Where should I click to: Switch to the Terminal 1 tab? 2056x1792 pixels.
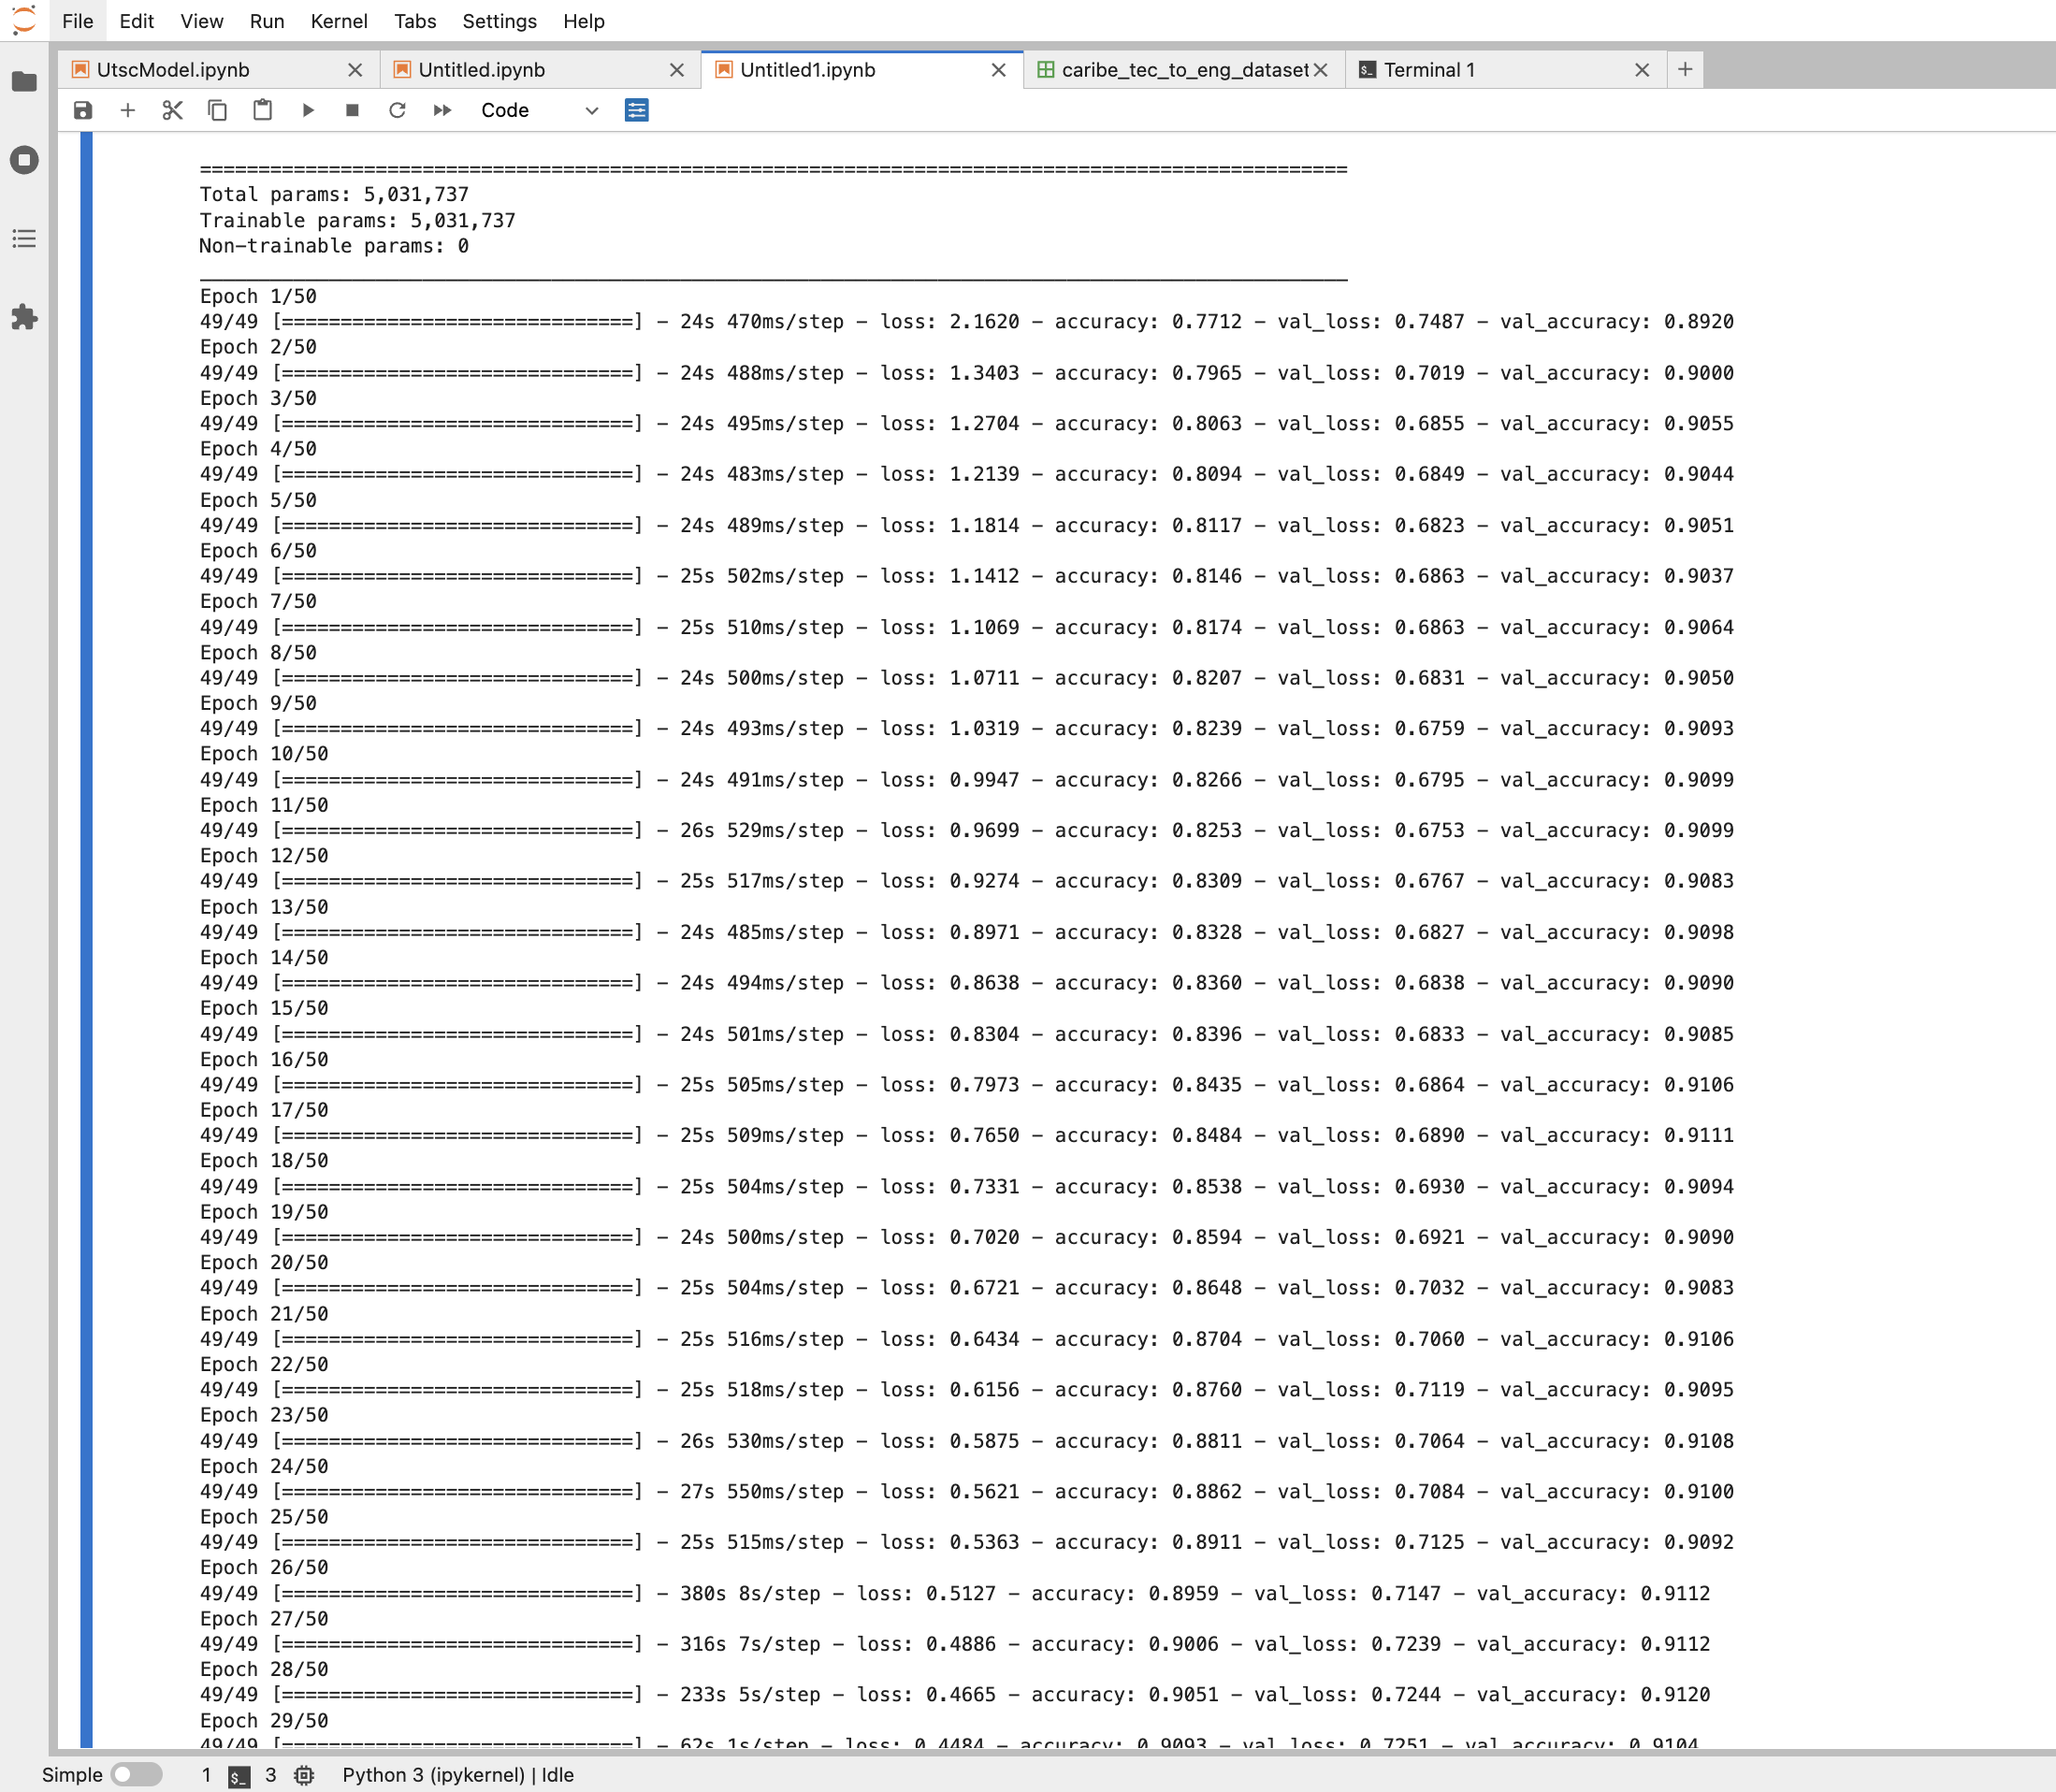1429,70
